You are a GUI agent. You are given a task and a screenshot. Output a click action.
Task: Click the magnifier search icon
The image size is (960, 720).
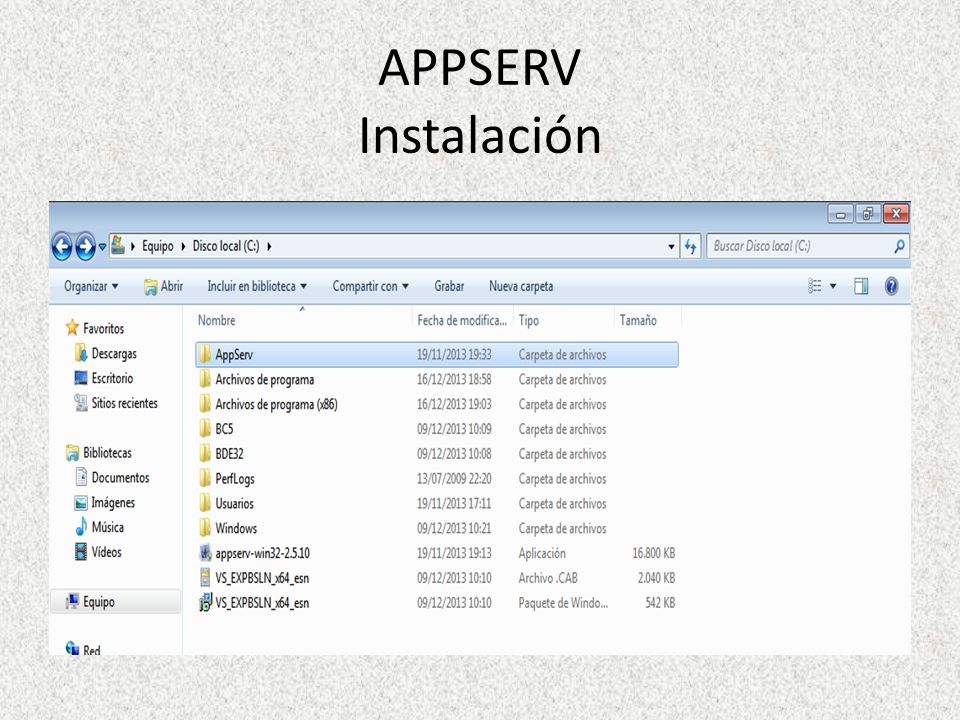pos(899,247)
